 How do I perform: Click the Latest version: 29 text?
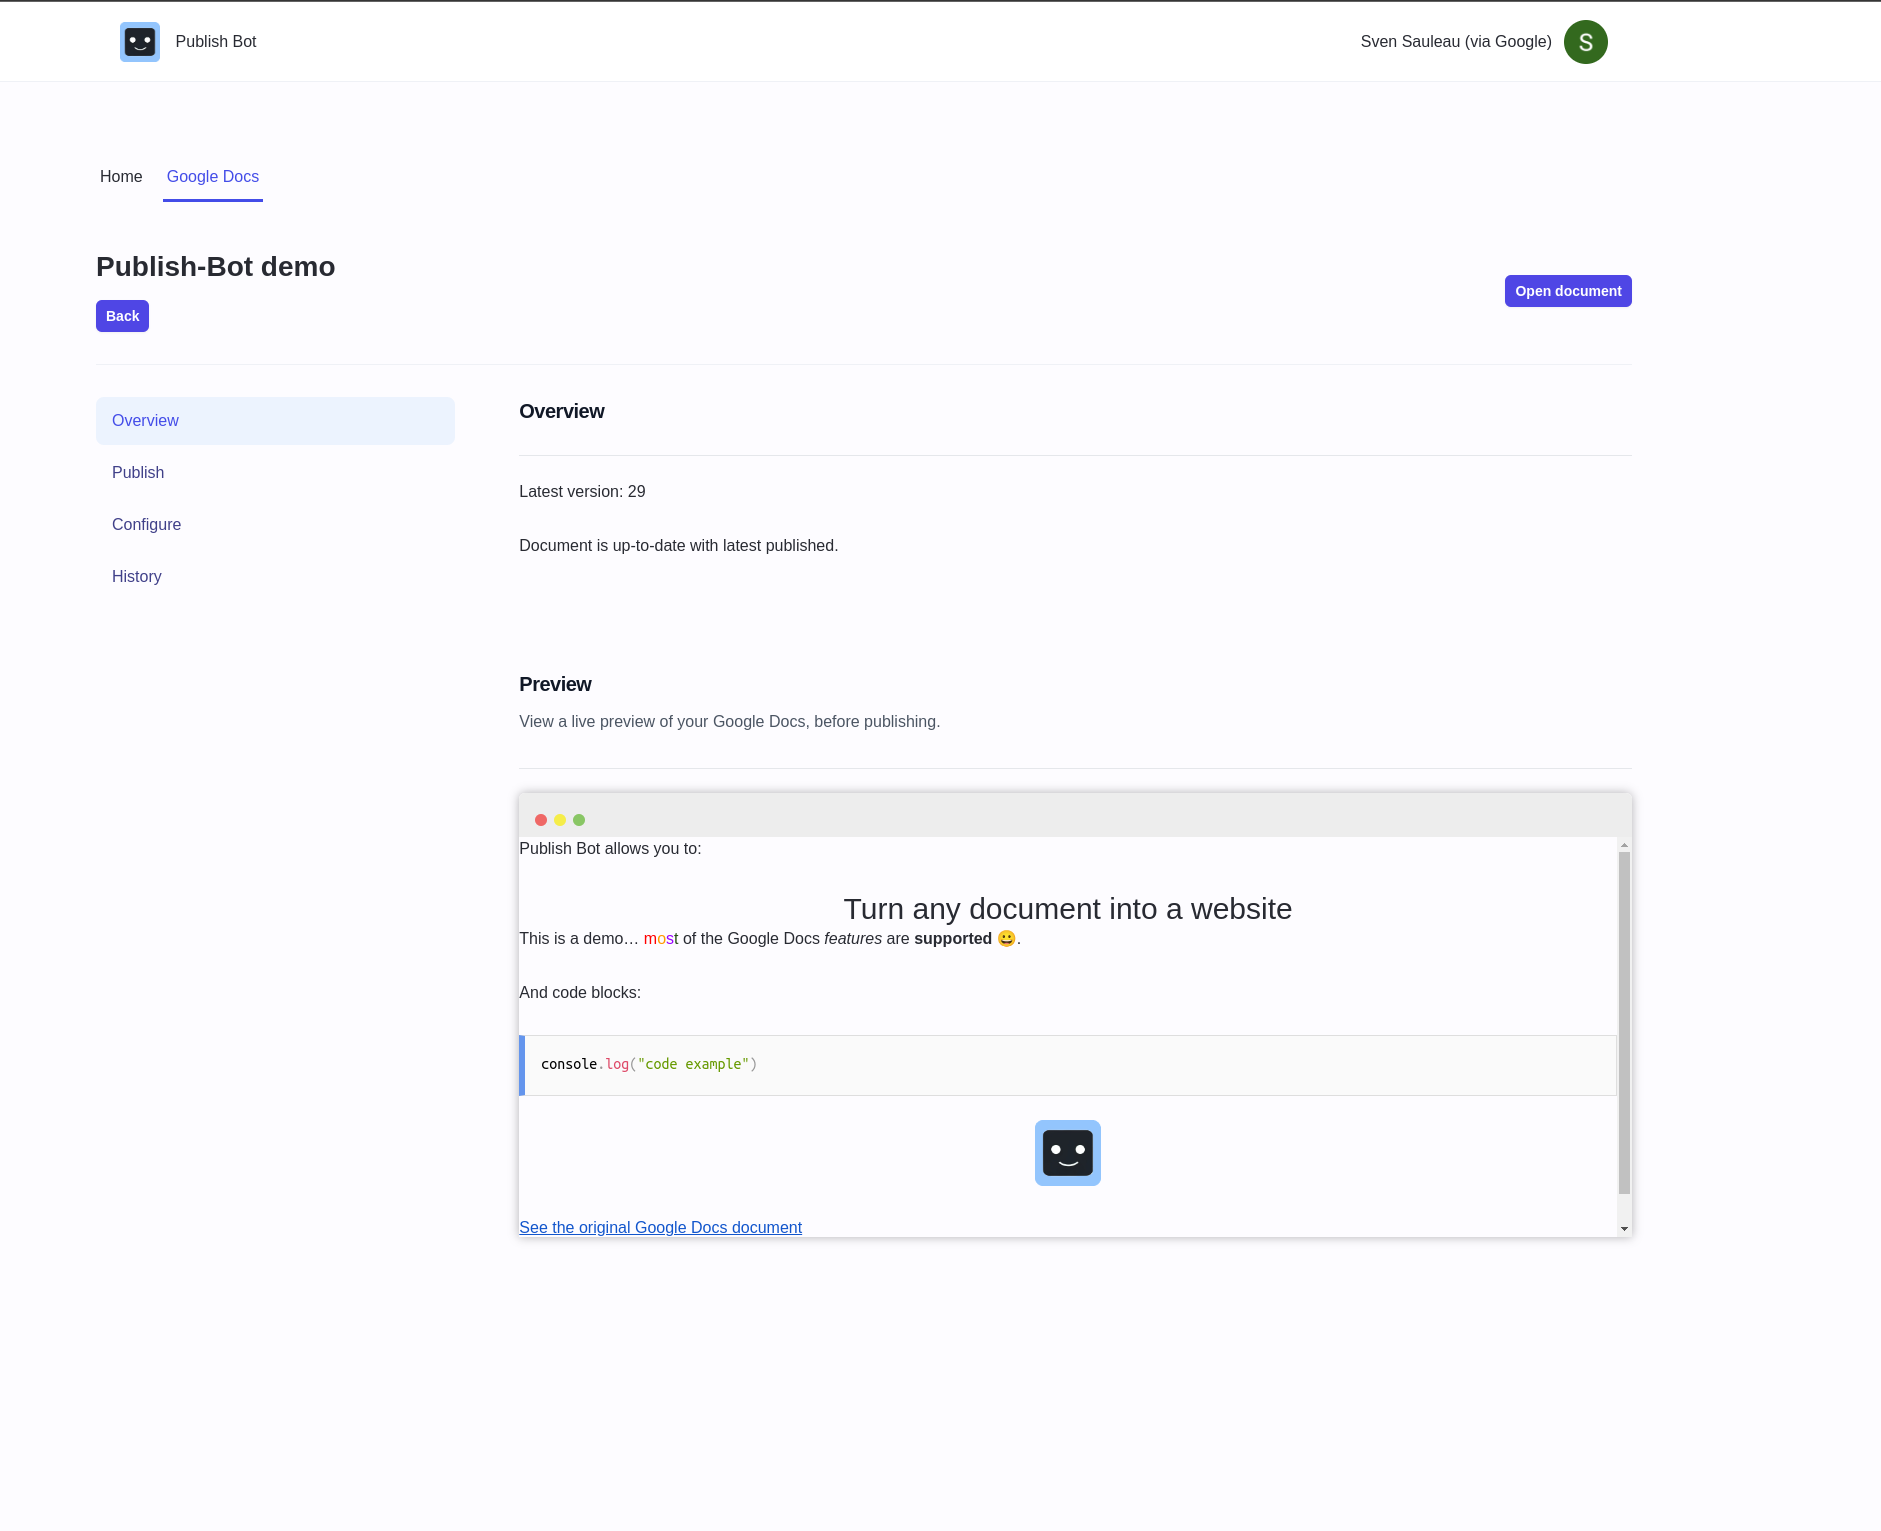[x=582, y=492]
